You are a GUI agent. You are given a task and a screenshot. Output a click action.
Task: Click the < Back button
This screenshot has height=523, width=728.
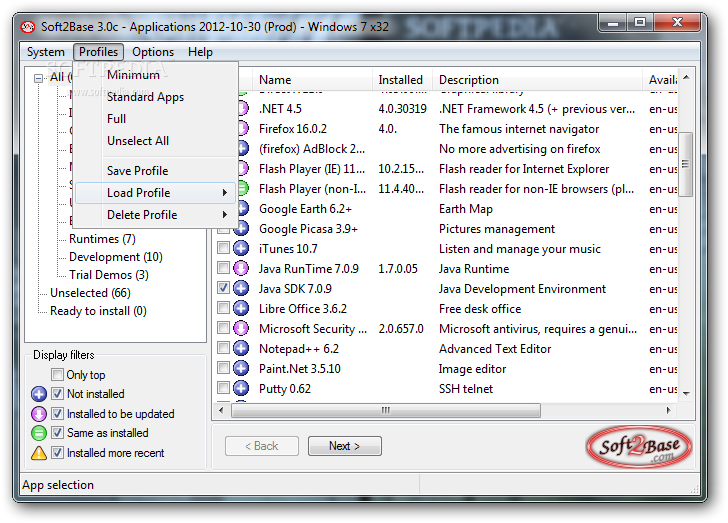262,446
